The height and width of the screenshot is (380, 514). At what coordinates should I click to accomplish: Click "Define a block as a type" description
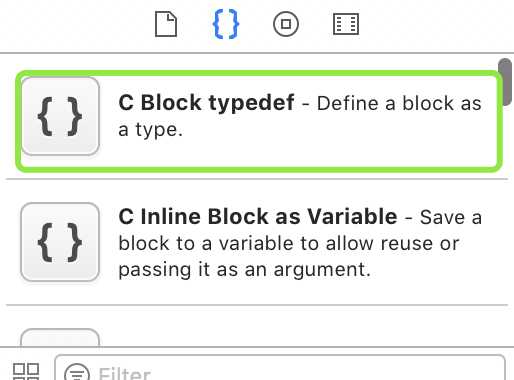coord(300,116)
